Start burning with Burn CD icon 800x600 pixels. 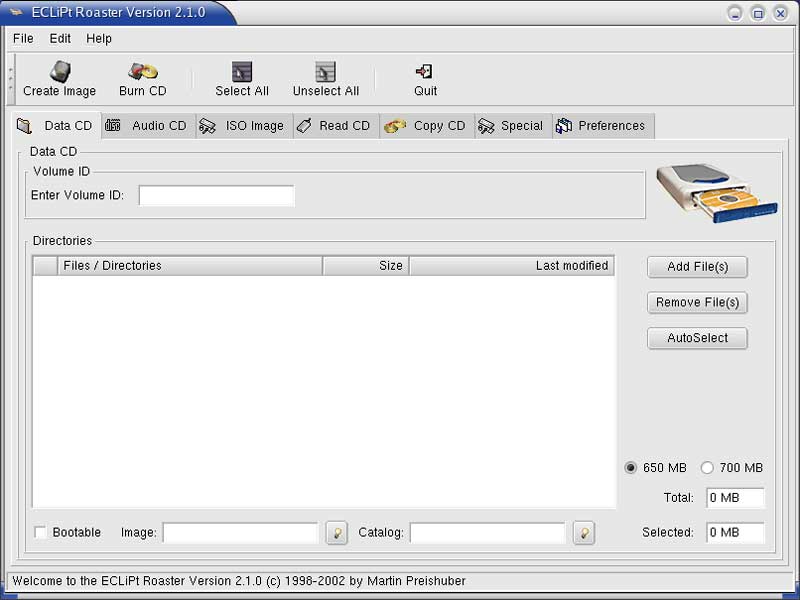(143, 72)
